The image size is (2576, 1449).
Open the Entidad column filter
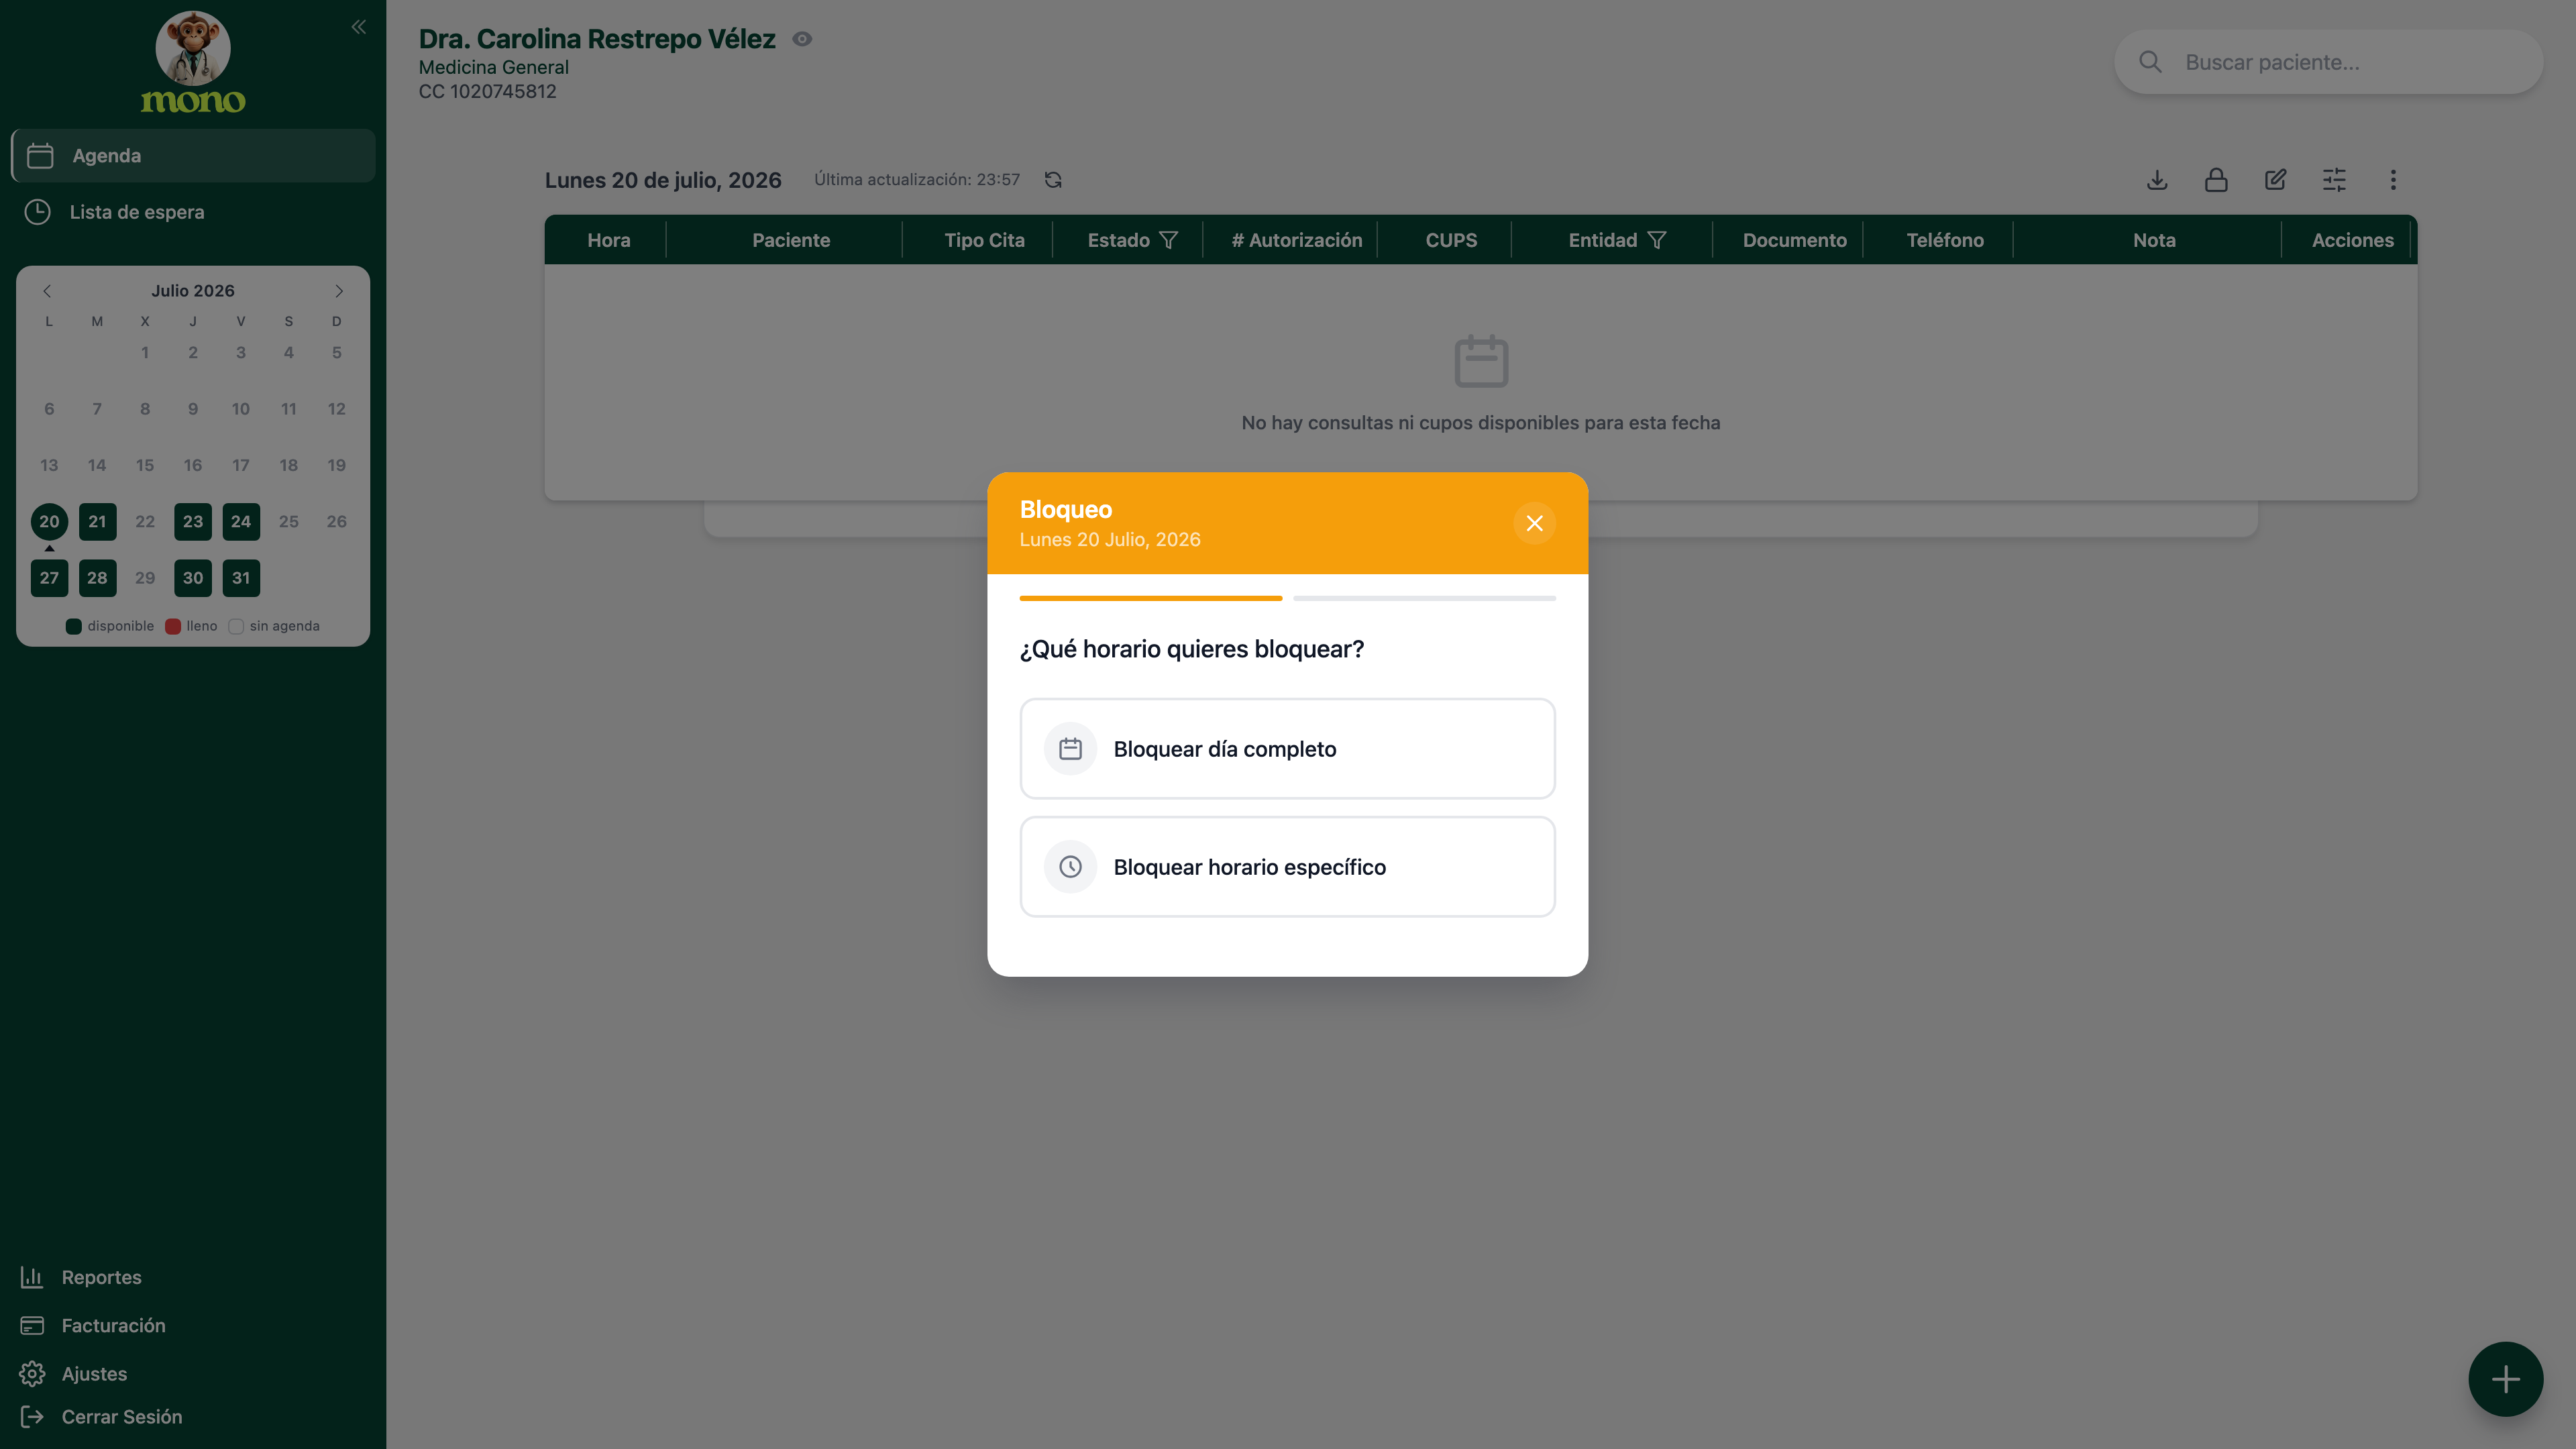1657,240
